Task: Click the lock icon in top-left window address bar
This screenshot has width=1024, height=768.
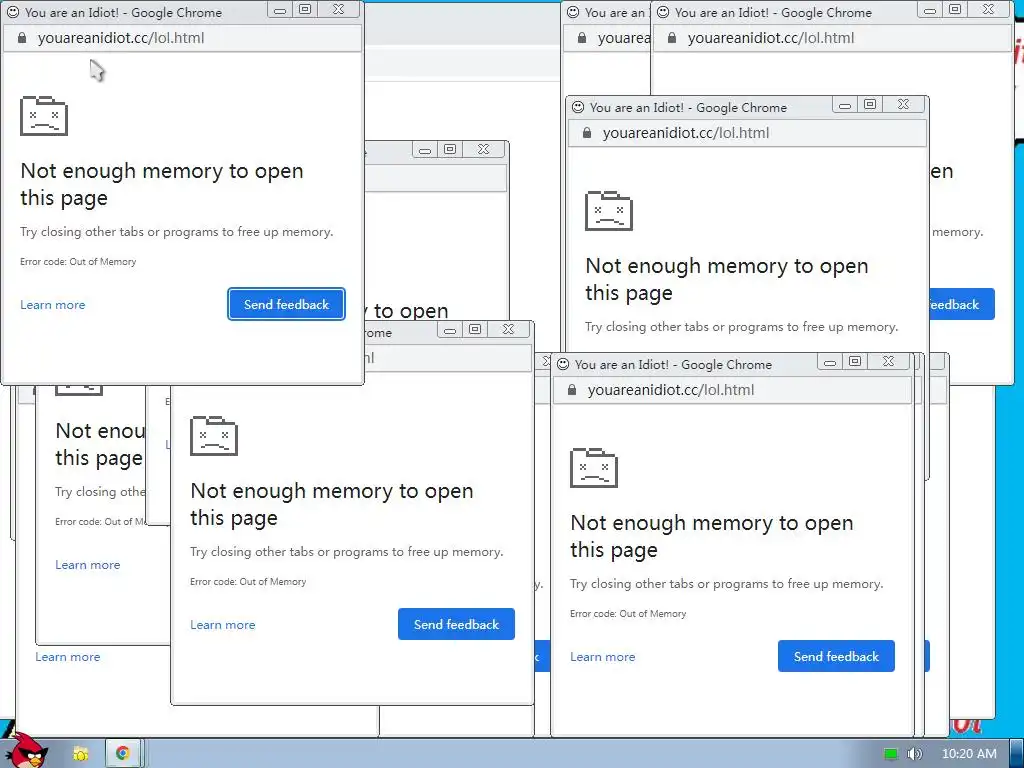Action: click(x=22, y=38)
